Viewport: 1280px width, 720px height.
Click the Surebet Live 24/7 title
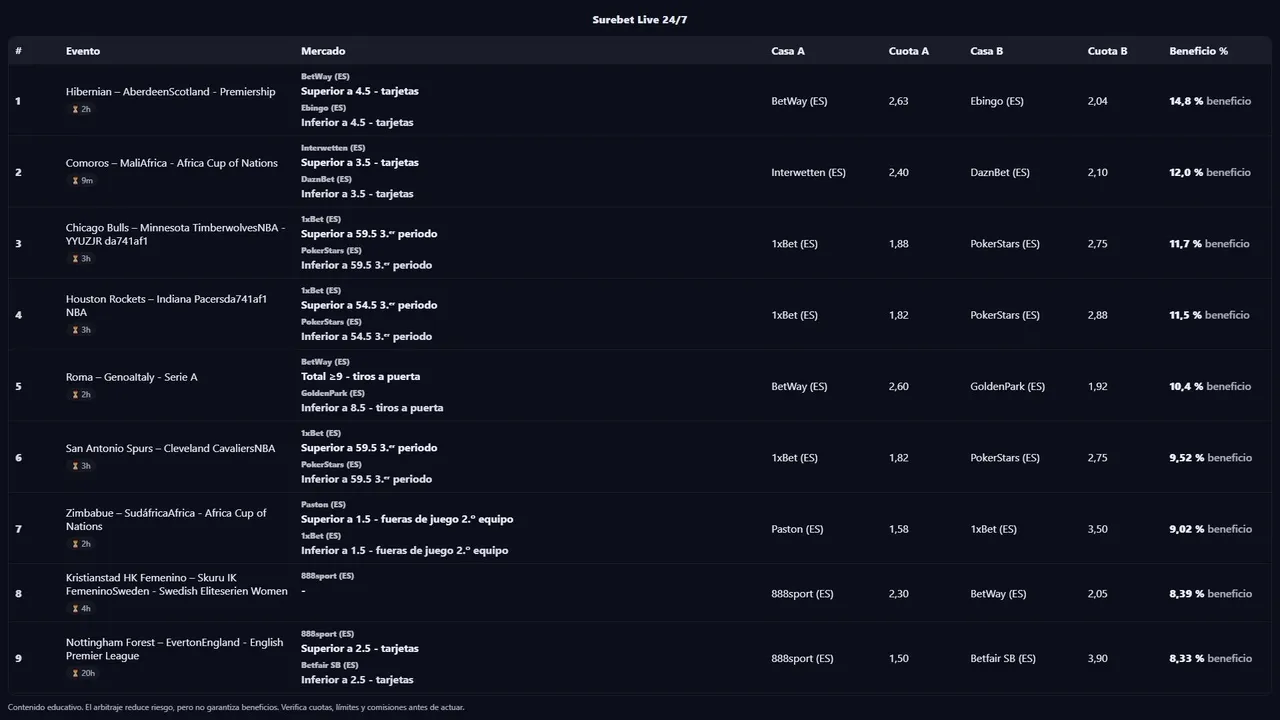tap(640, 20)
